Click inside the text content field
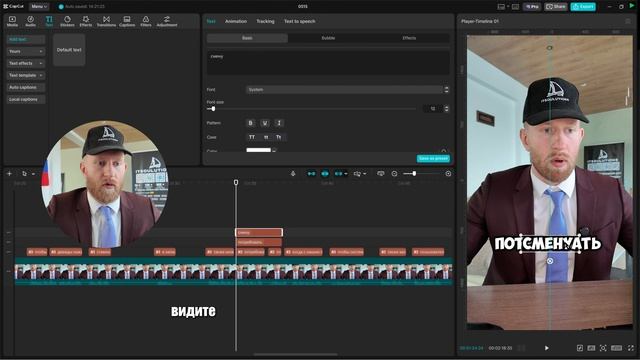The height and width of the screenshot is (360, 640). point(328,62)
